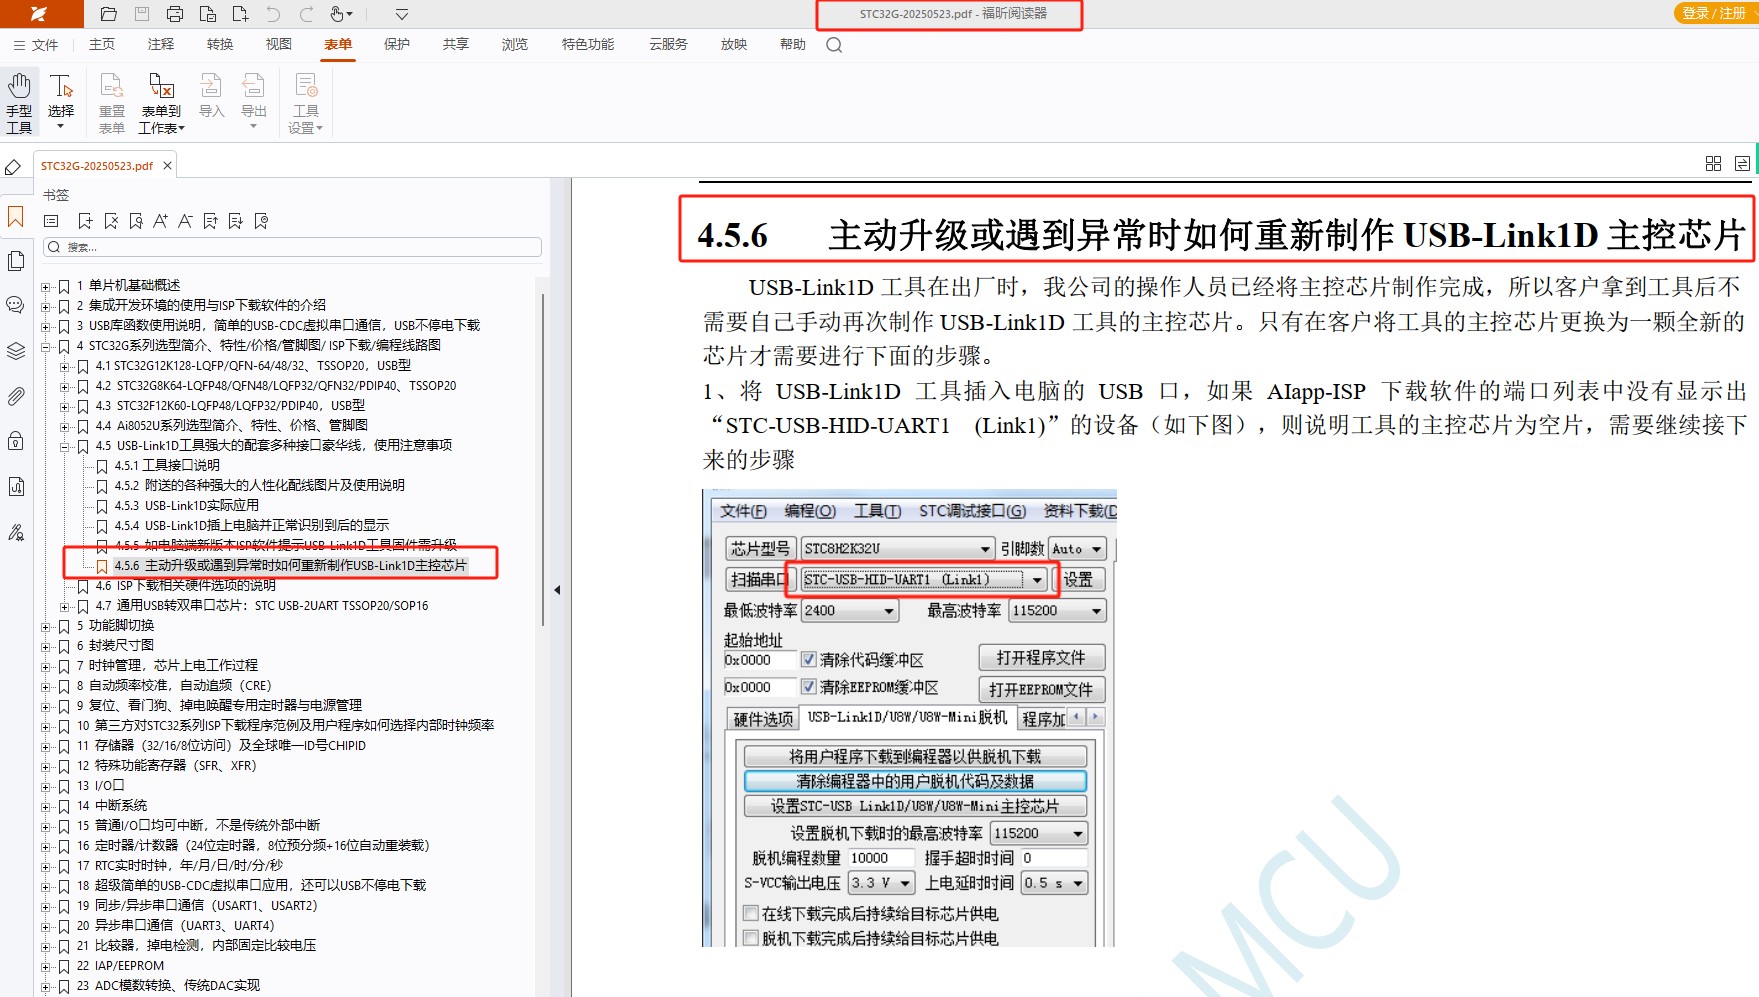1759x997 pixels.
Task: Open the 文件 (File) menu
Action: pos(36,45)
